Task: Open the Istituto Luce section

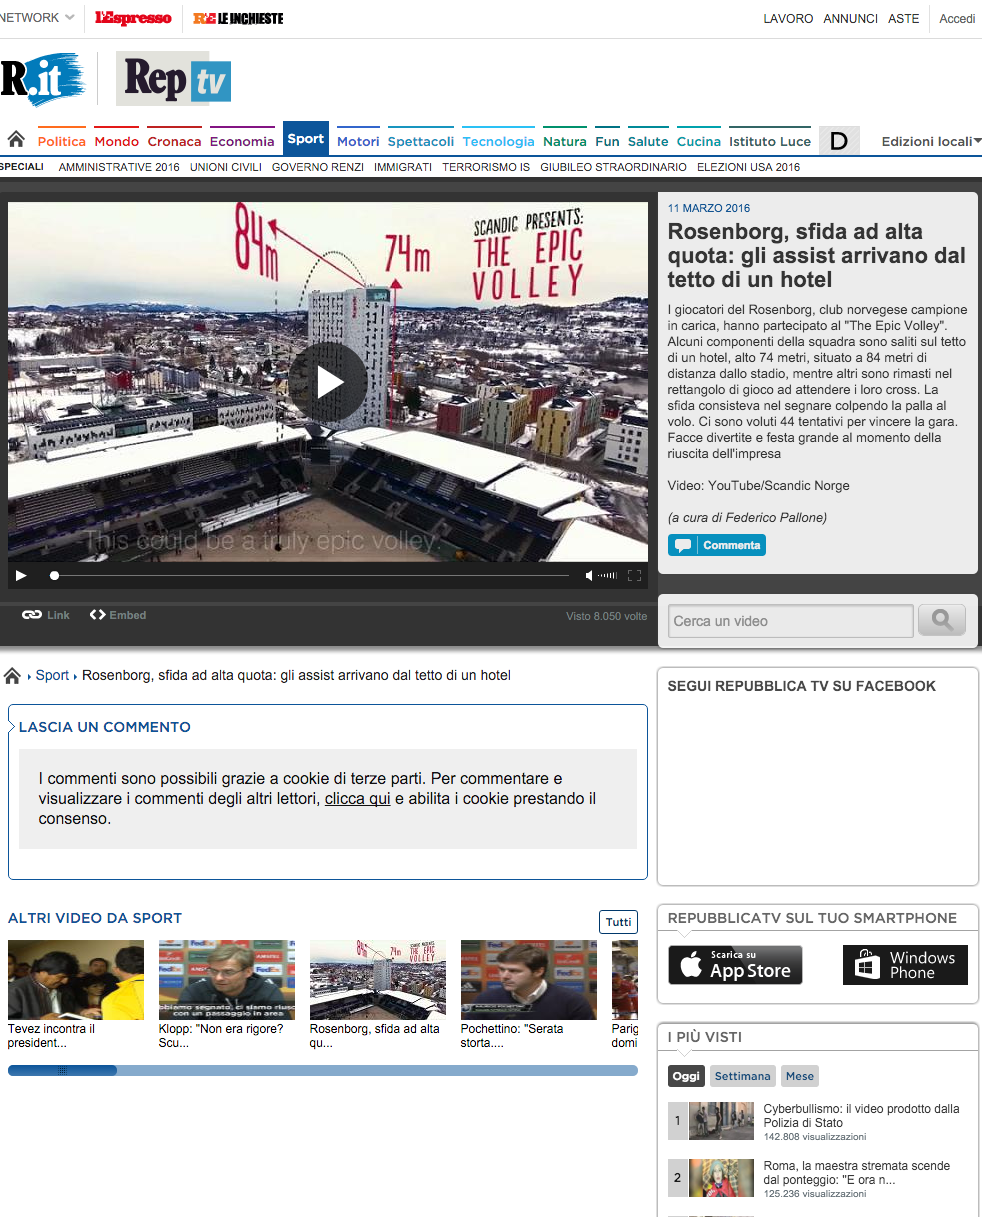Action: [770, 141]
